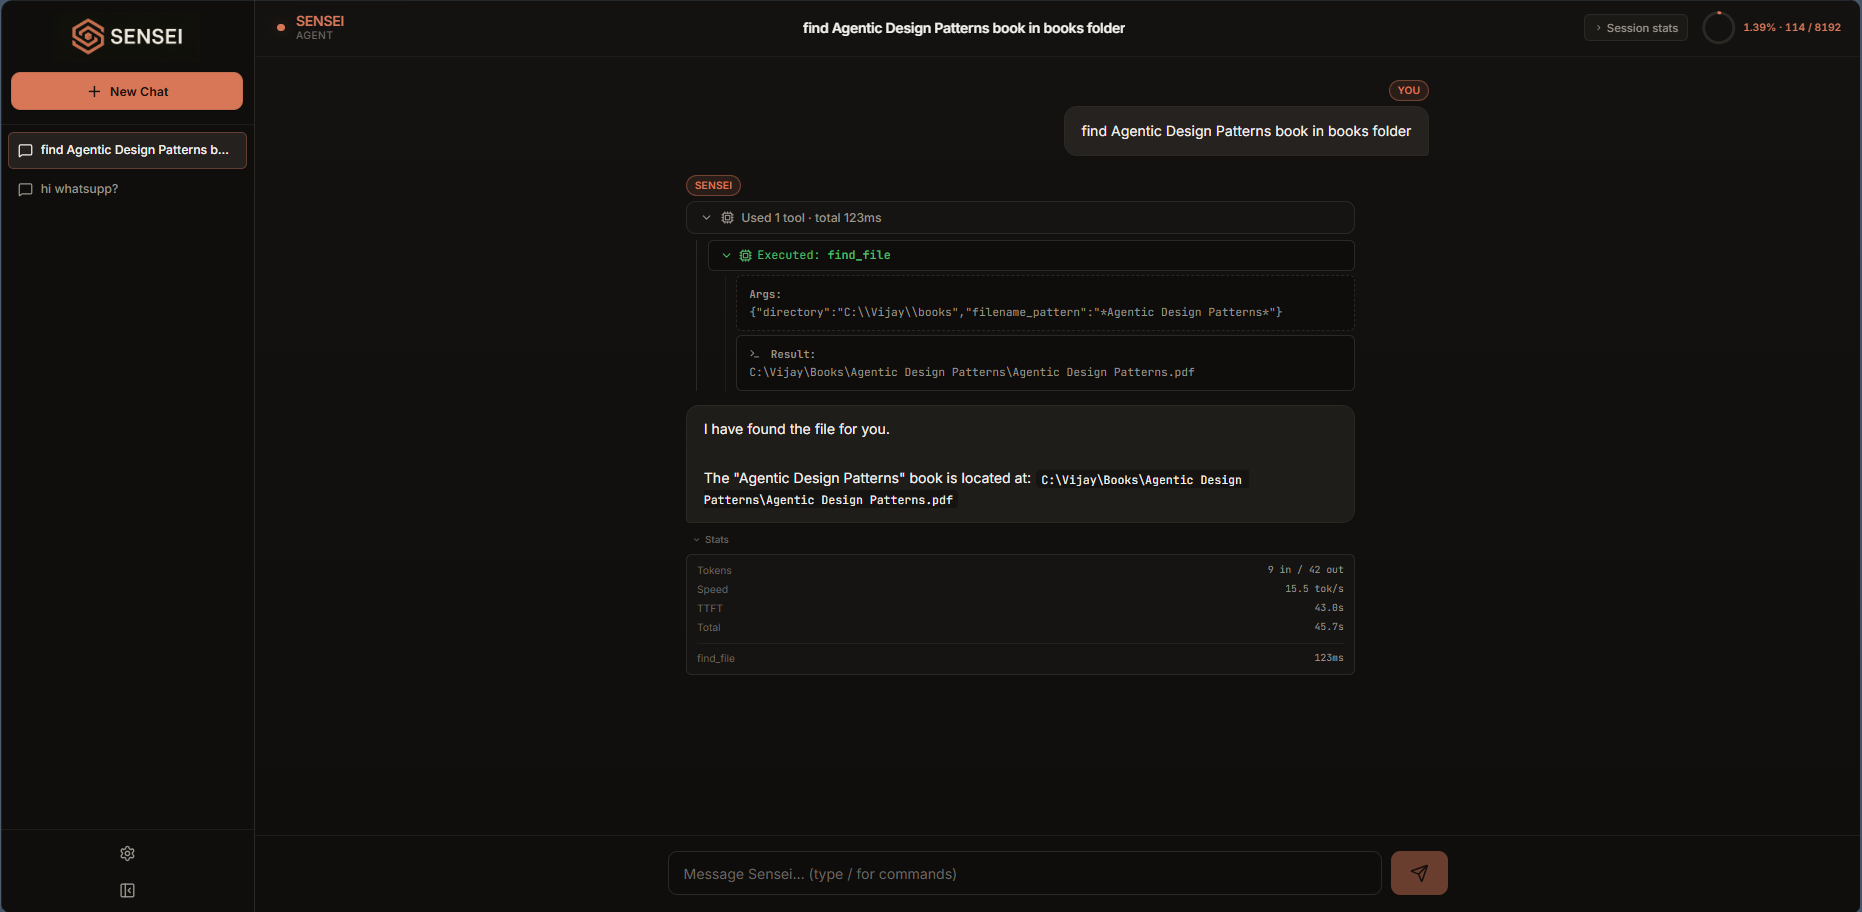Viewport: 1862px width, 912px height.
Task: Click the tool chip icon beside 'Used 1 tool'
Action: click(x=727, y=218)
